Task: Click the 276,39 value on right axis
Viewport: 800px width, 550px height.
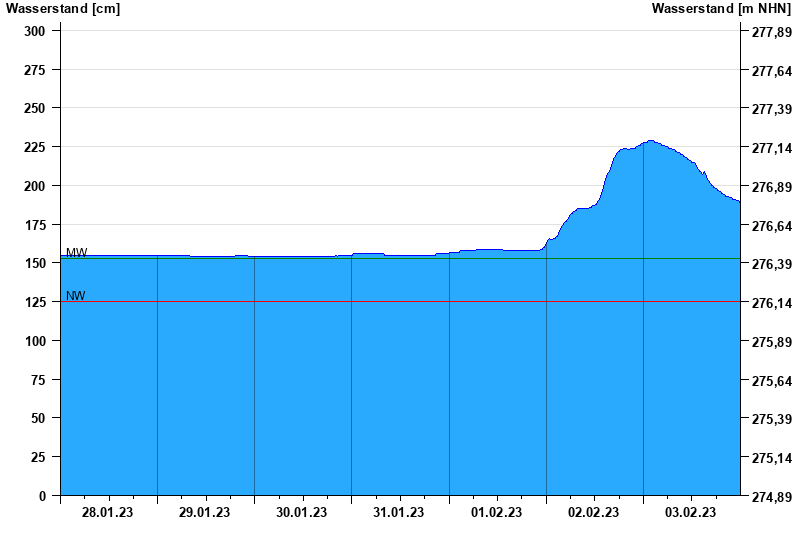Action: coord(772,264)
